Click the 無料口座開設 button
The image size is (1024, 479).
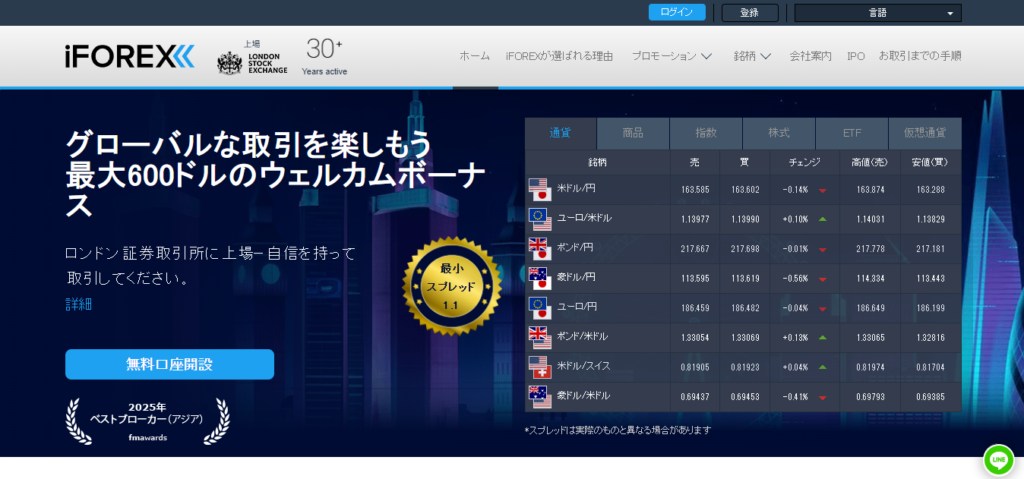coord(170,364)
